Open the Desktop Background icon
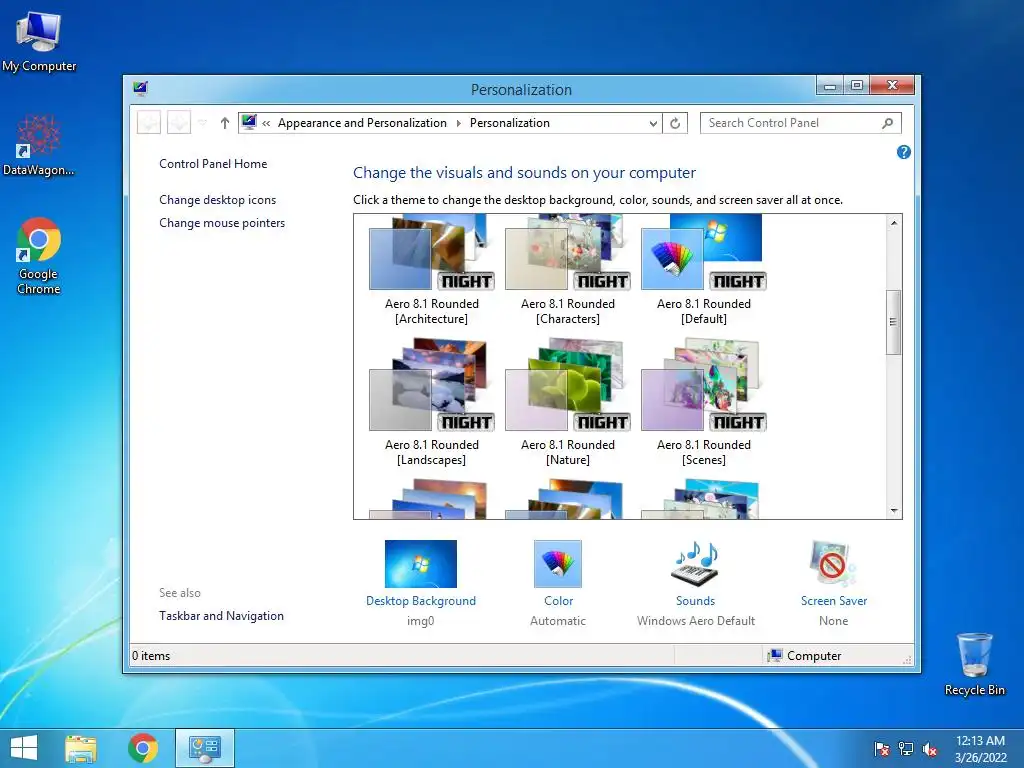 [421, 564]
